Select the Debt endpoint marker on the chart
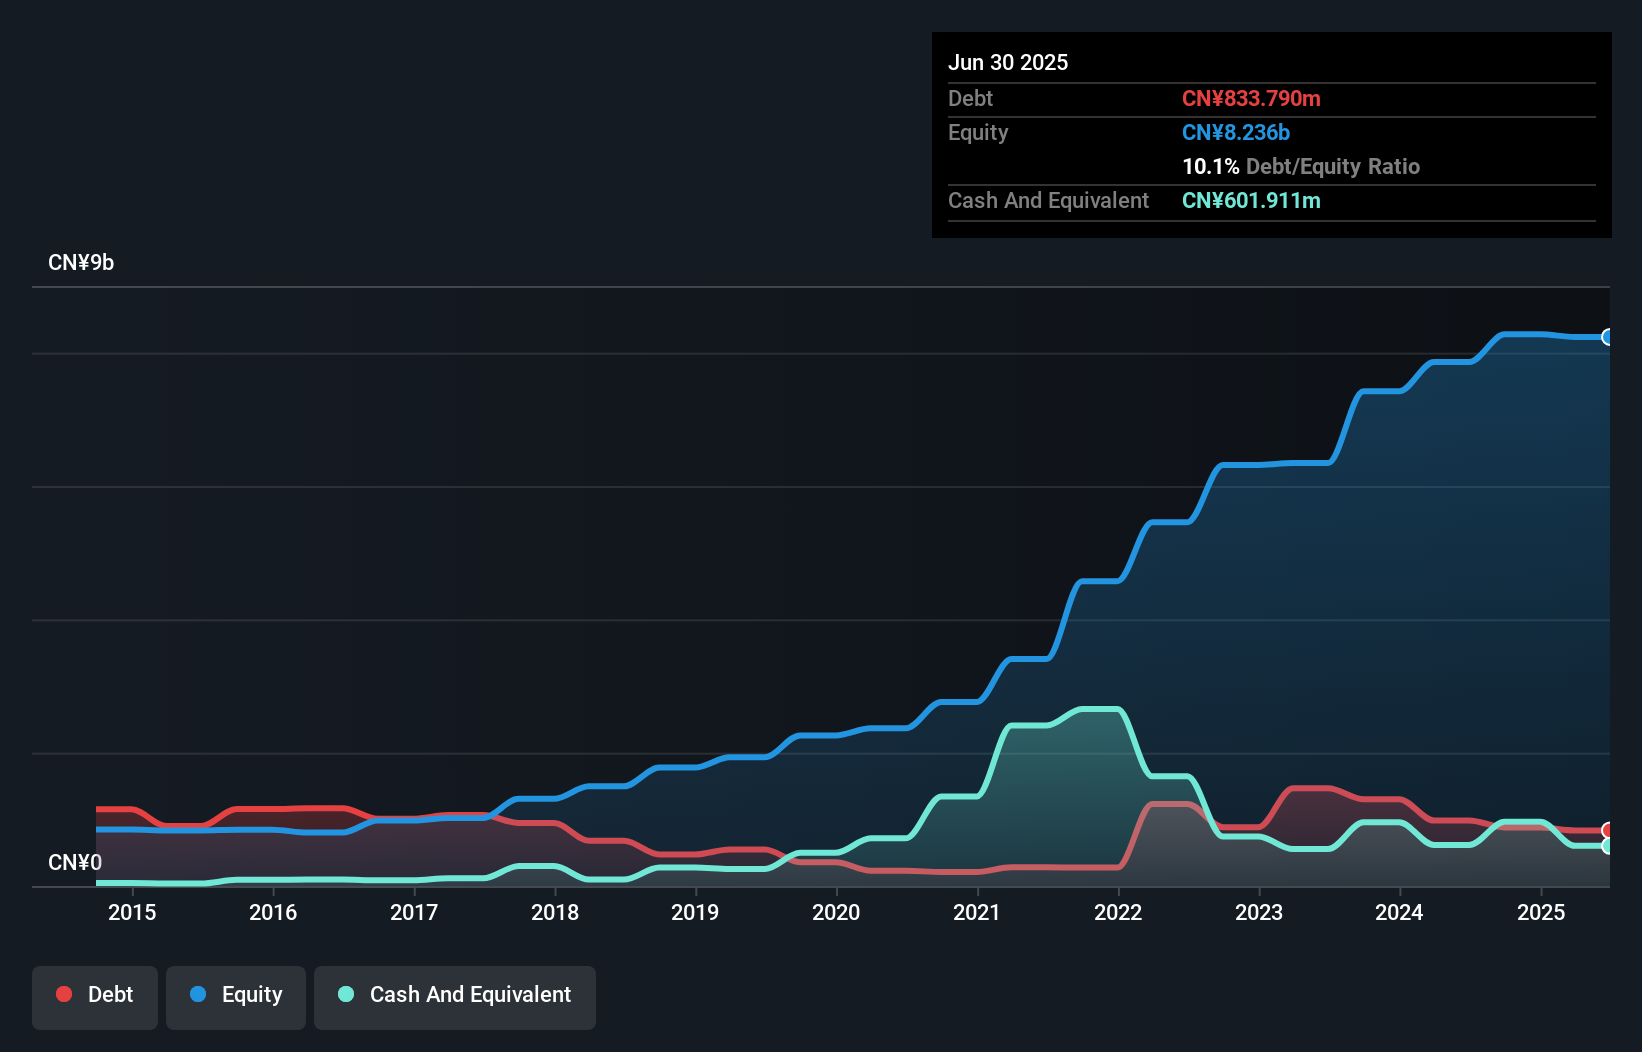 click(x=1607, y=828)
